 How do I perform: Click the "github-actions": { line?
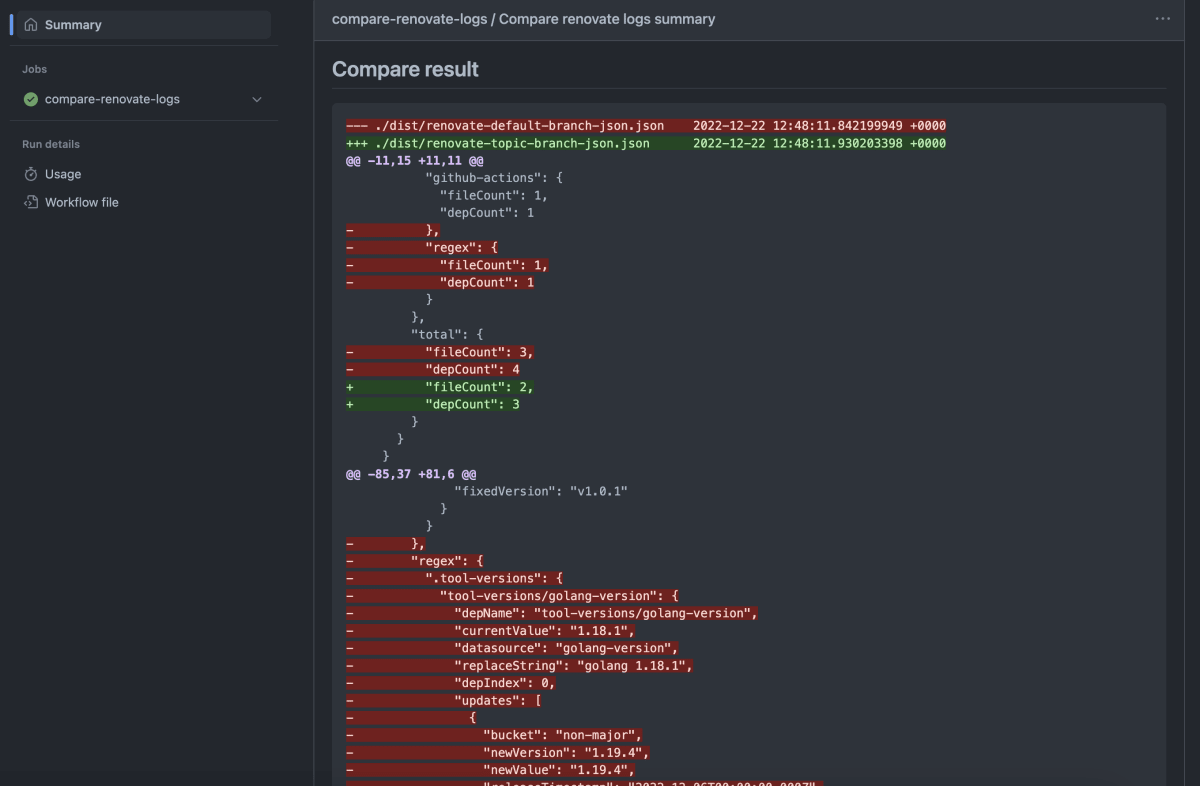pyautogui.click(x=494, y=178)
